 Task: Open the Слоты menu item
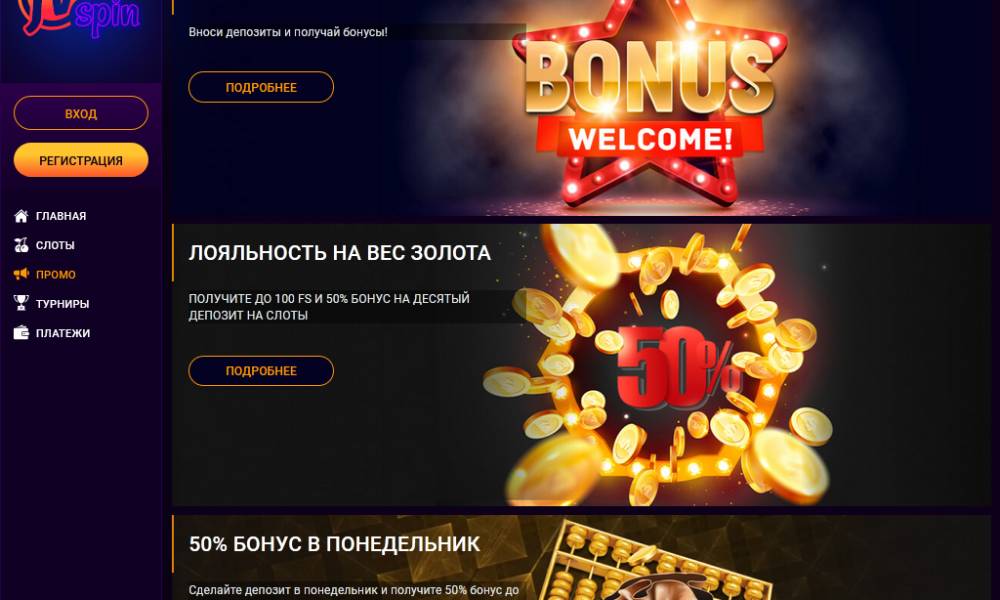pyautogui.click(x=55, y=245)
